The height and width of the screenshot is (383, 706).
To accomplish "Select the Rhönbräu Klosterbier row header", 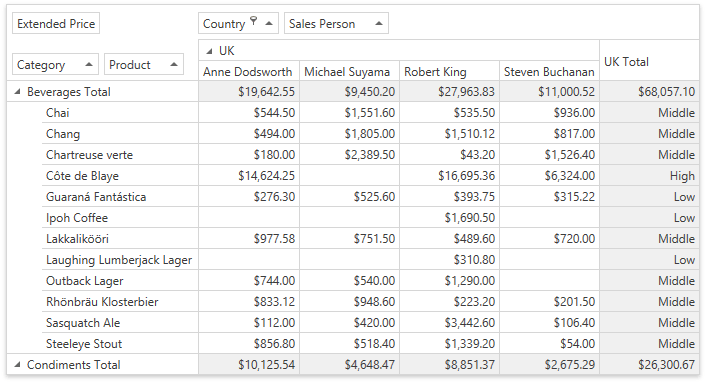I will [120, 302].
